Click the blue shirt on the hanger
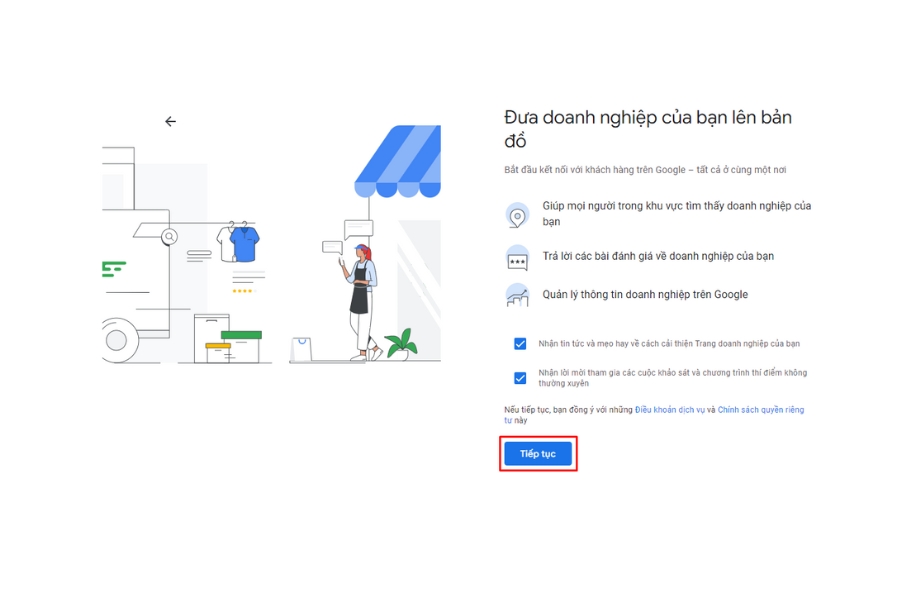This screenshot has height=600, width=900. 243,243
